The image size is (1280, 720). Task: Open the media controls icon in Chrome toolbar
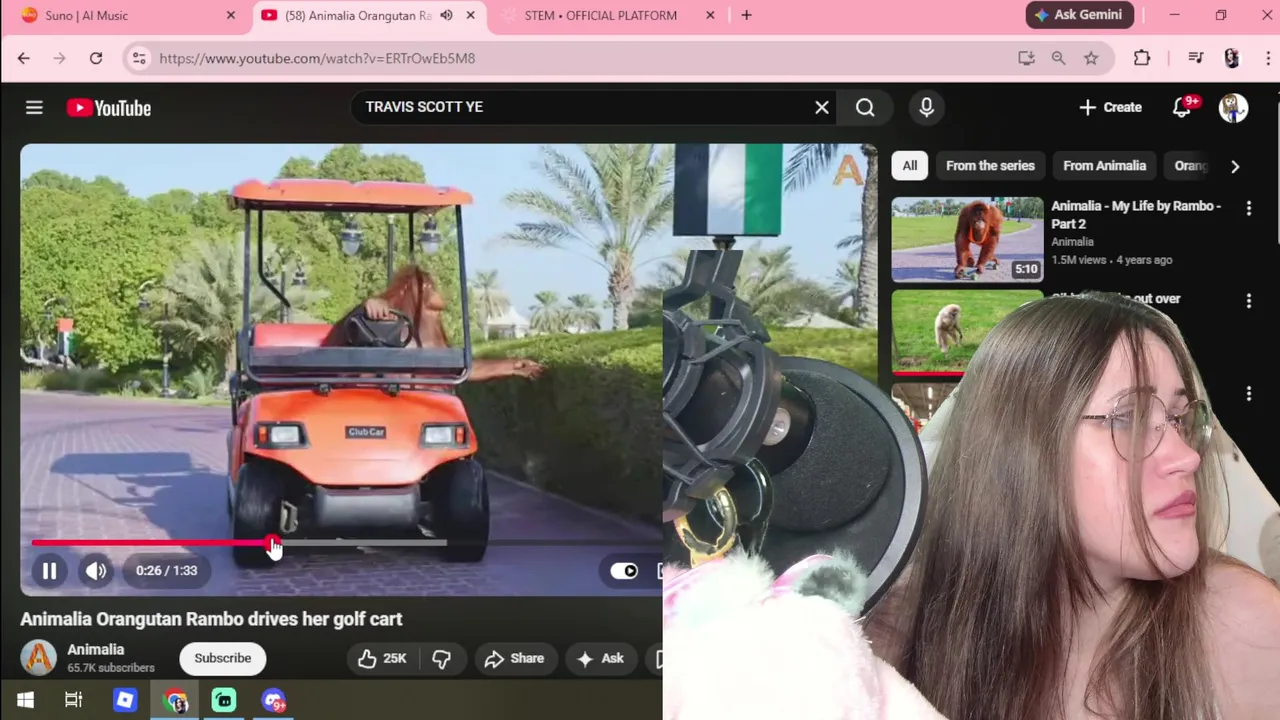[x=1196, y=58]
